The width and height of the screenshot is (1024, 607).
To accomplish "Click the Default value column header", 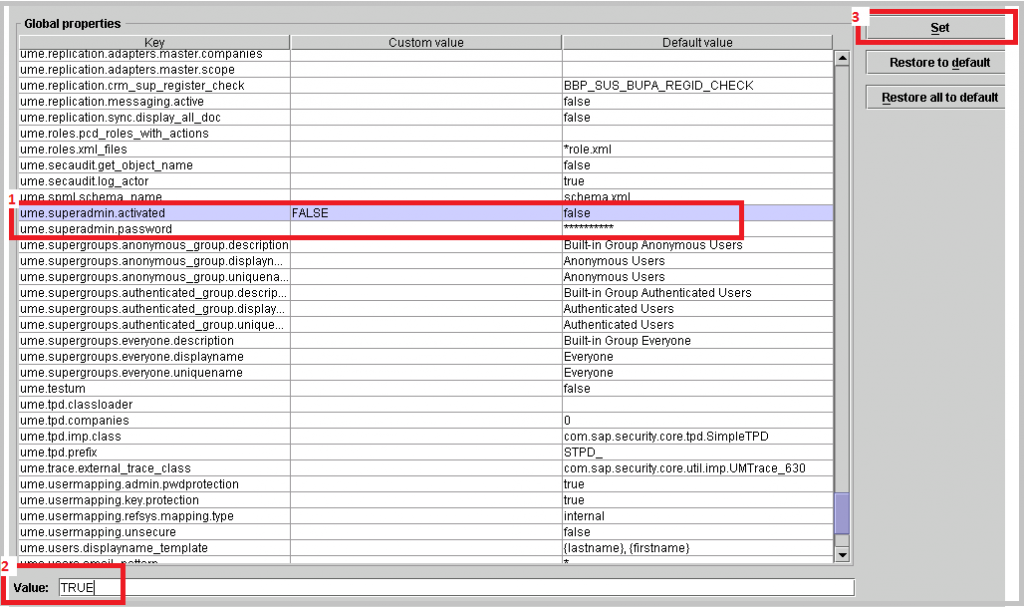I will click(x=698, y=42).
